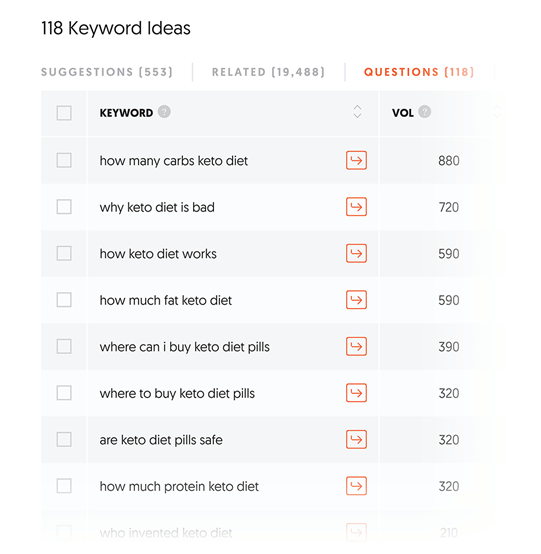Check the box for 'are keto diet pills safe'

[64, 440]
